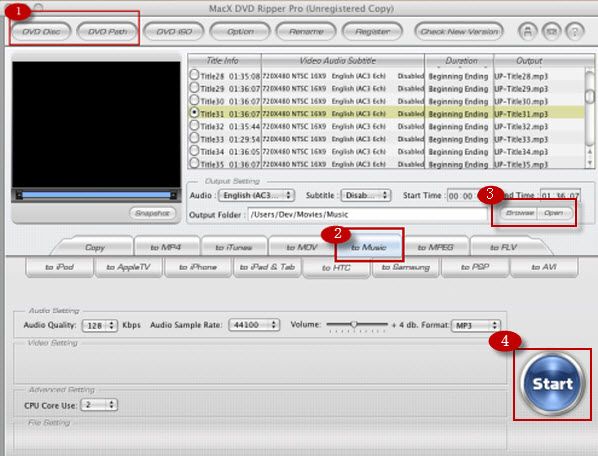This screenshot has width=598, height=456.
Task: Switch to the to iPhone tab
Action: (198, 267)
